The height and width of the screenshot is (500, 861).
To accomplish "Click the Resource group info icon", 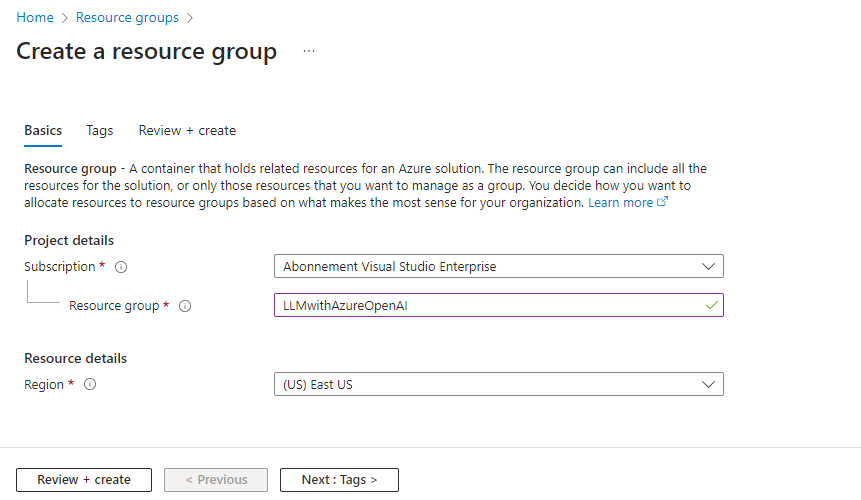I will point(184,306).
